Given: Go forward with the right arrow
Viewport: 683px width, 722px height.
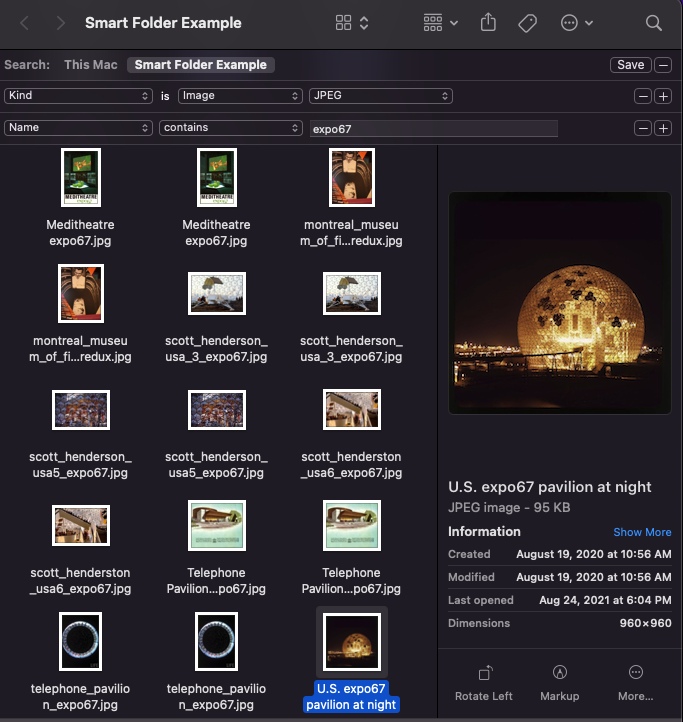Looking at the screenshot, I should [x=61, y=23].
